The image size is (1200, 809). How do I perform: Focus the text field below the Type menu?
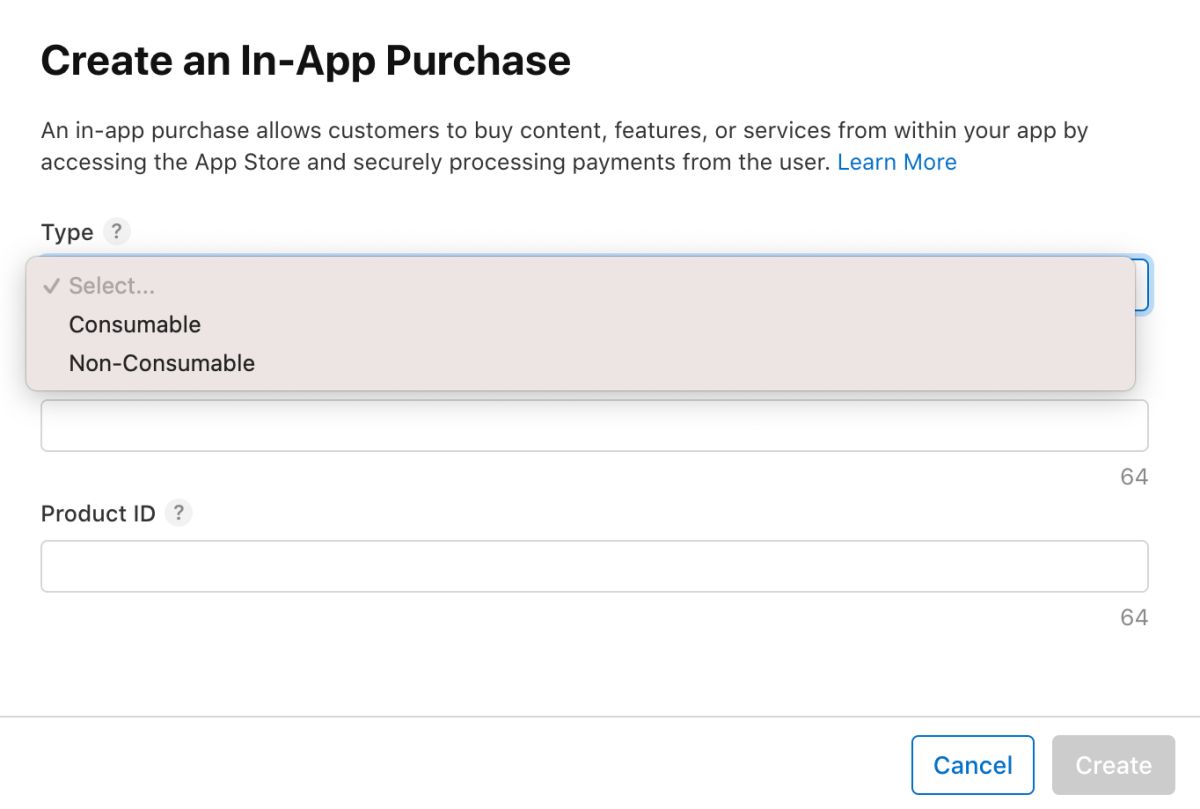tap(594, 427)
